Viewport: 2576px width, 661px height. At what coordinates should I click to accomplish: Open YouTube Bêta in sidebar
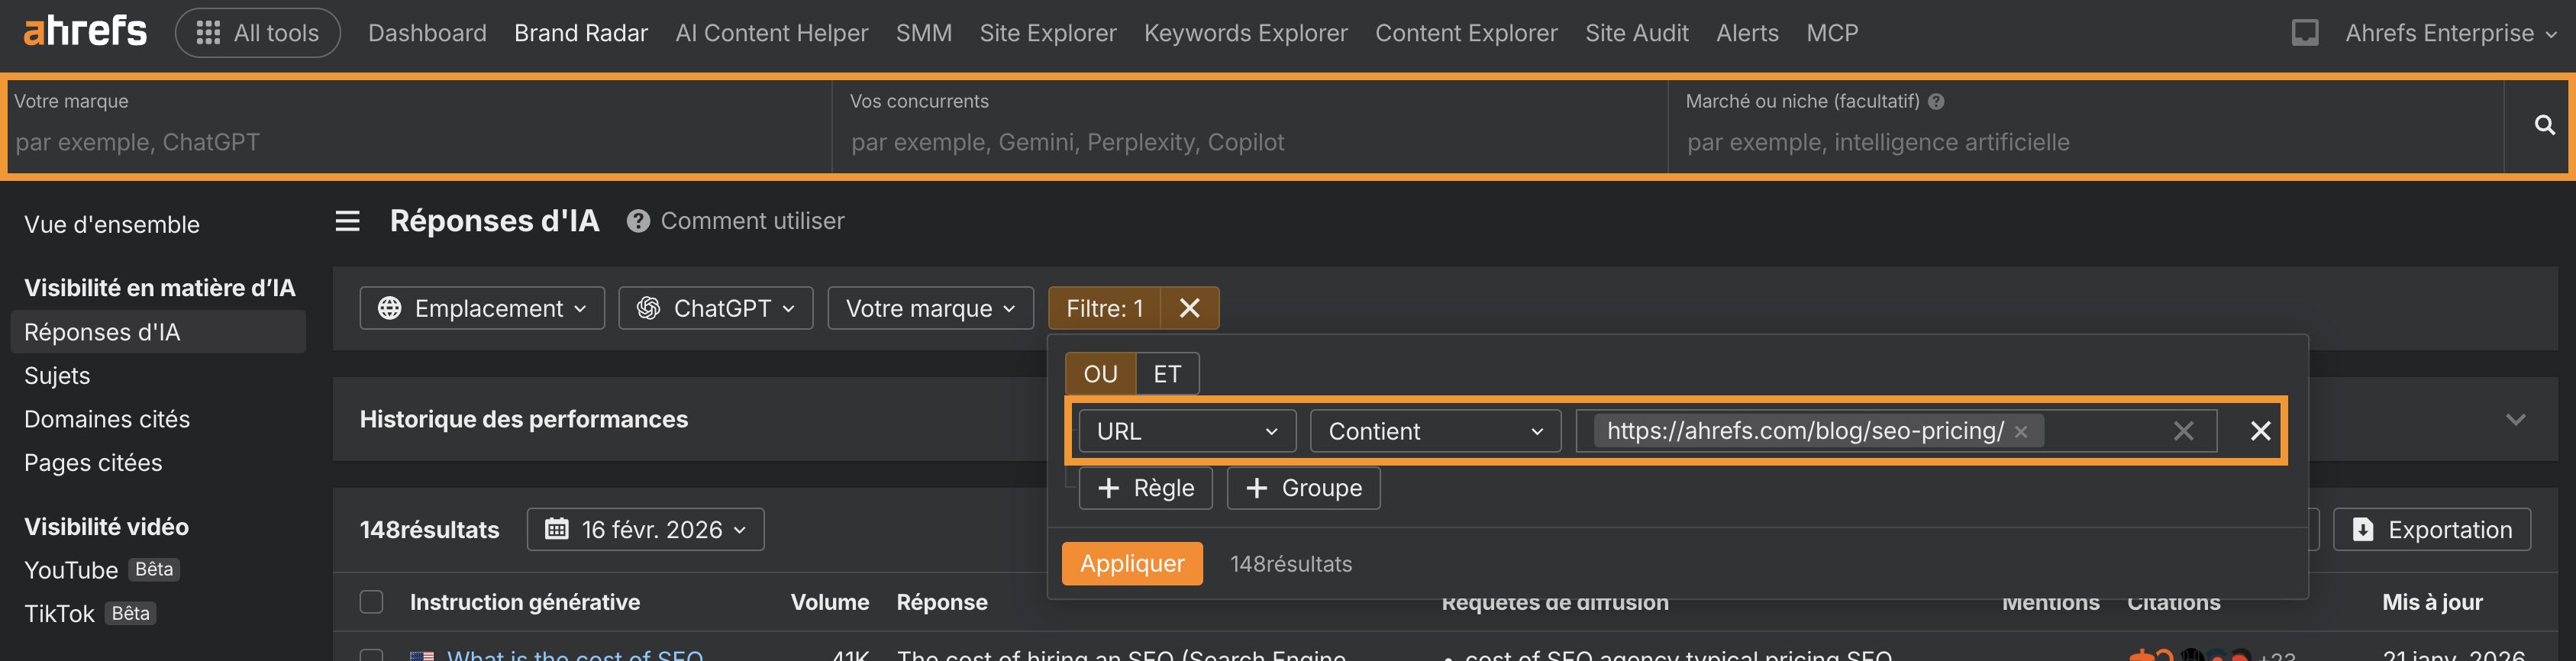click(x=101, y=570)
